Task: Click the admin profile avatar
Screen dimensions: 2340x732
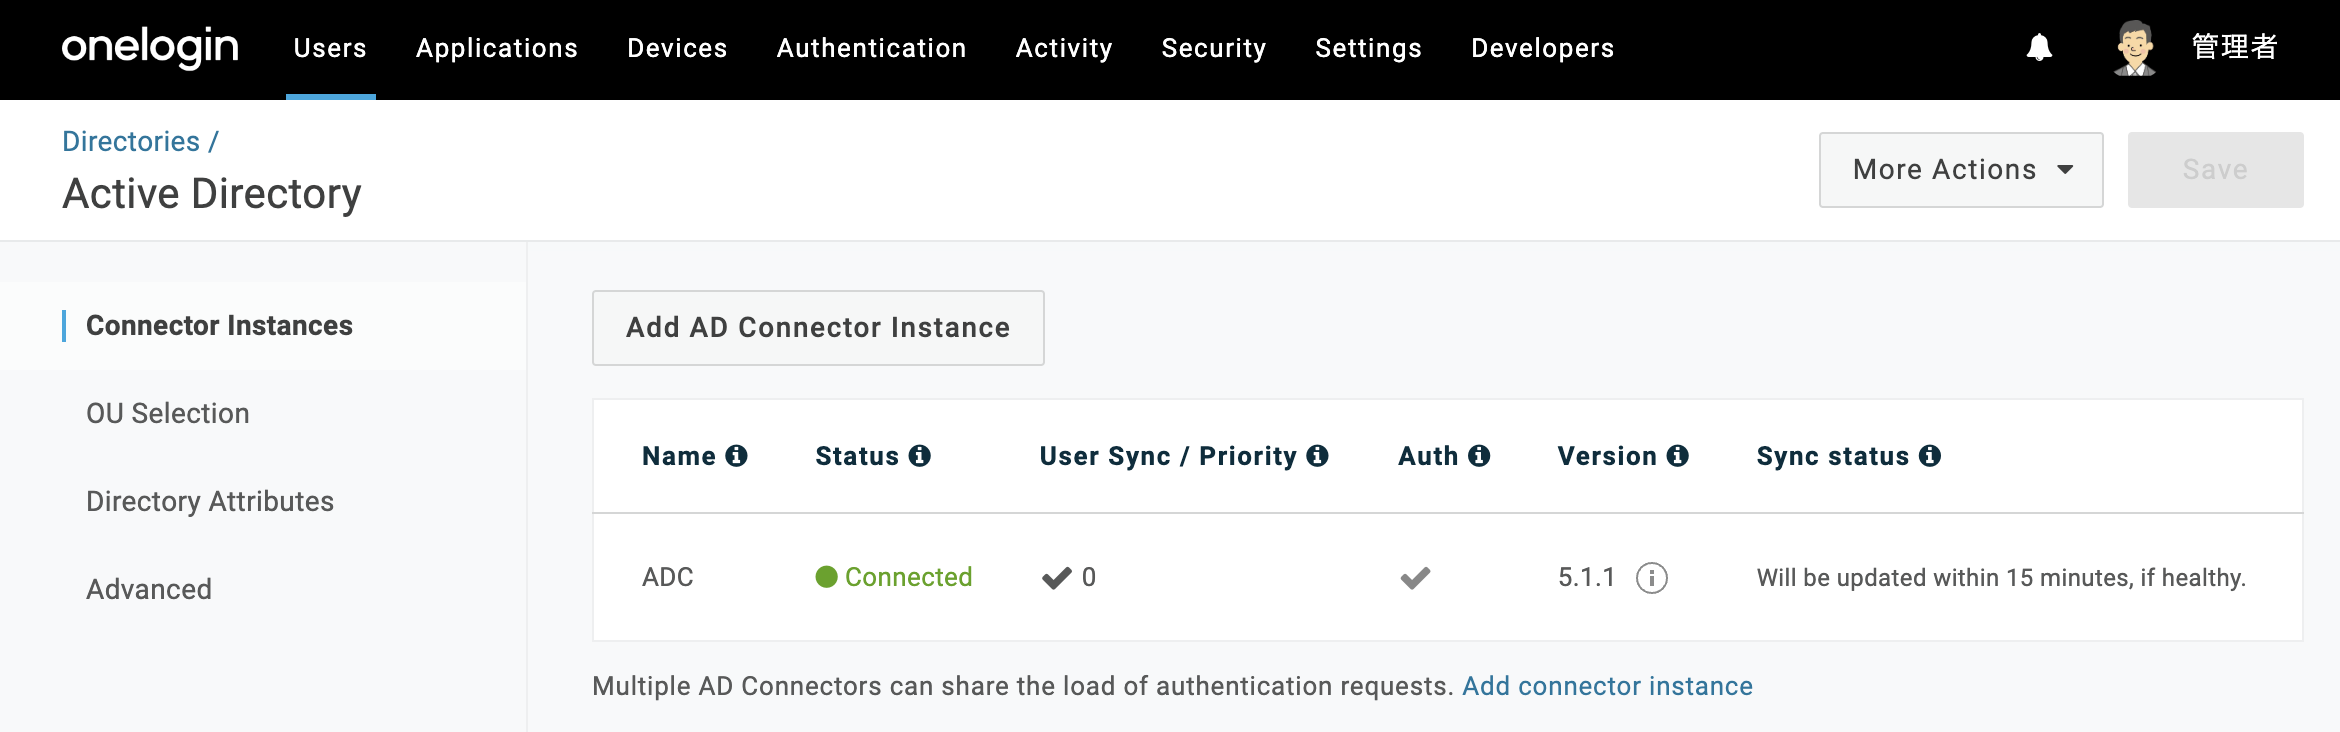Action: 2135,48
